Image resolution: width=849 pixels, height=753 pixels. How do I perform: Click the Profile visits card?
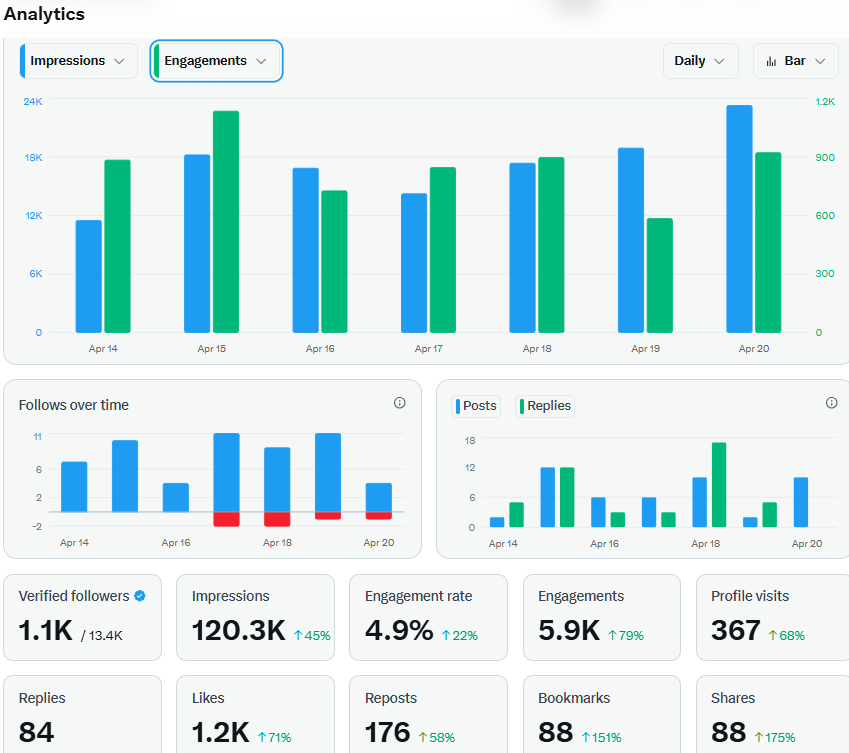[x=774, y=617]
